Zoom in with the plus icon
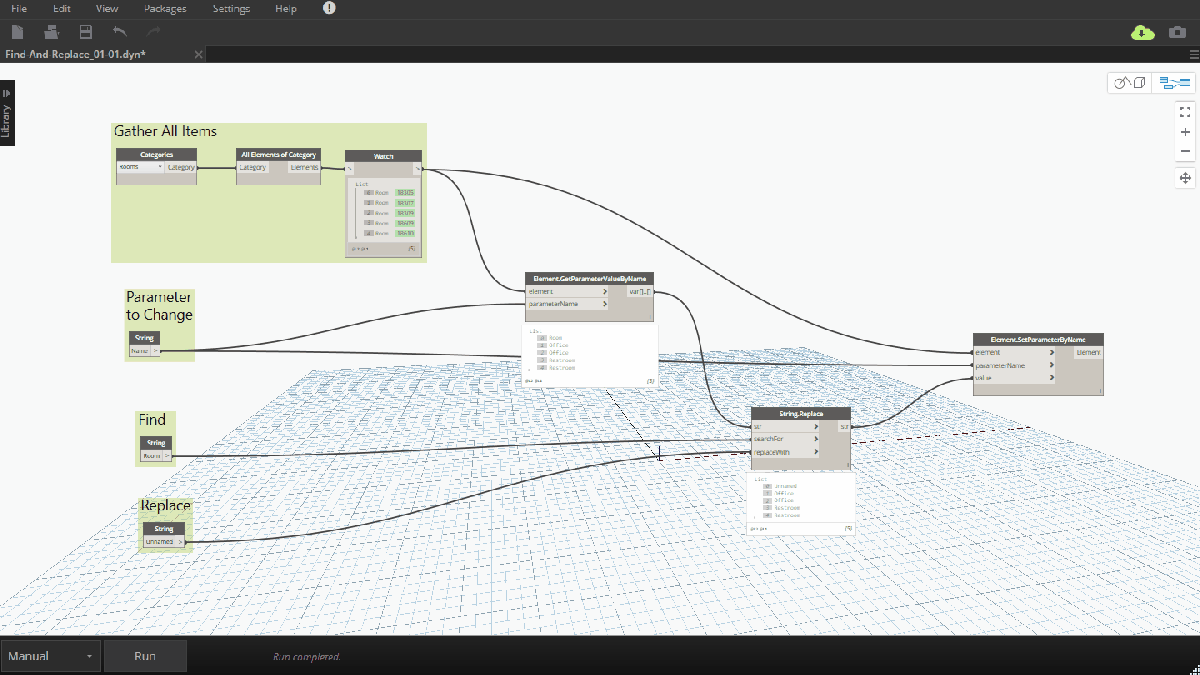 point(1185,132)
